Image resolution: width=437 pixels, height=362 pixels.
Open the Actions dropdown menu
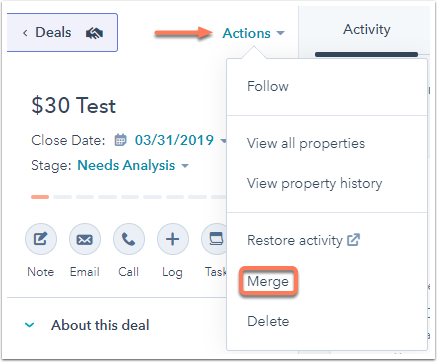pyautogui.click(x=253, y=33)
